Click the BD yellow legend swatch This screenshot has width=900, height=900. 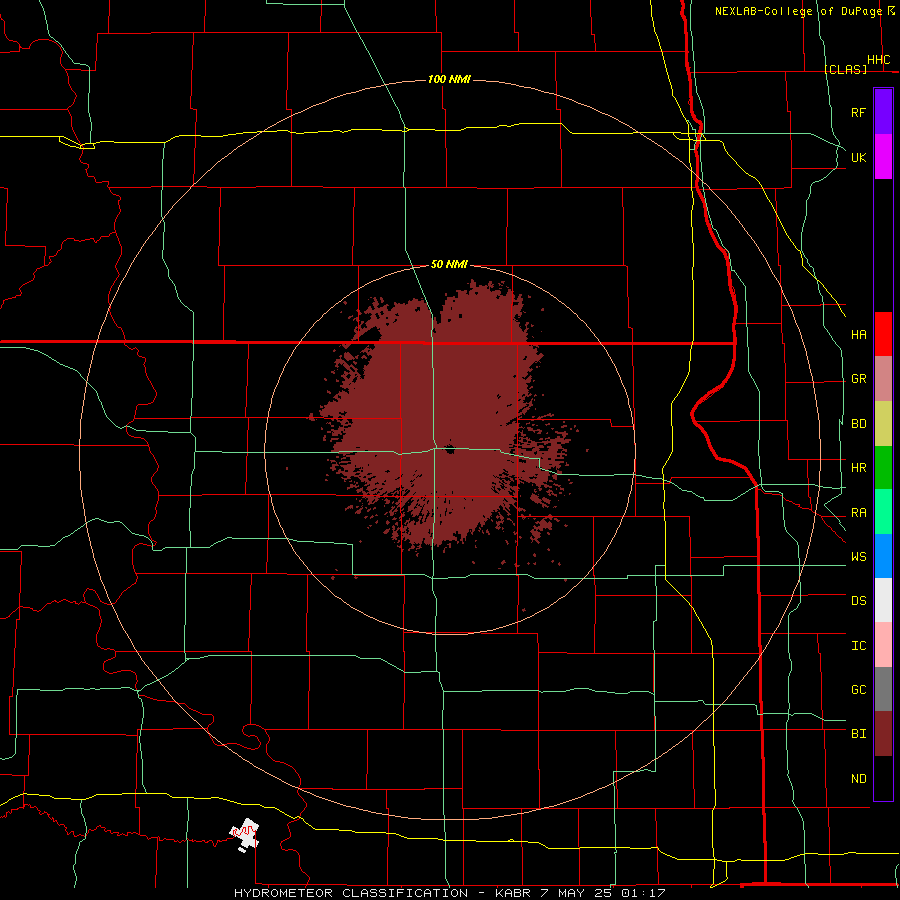click(x=883, y=424)
